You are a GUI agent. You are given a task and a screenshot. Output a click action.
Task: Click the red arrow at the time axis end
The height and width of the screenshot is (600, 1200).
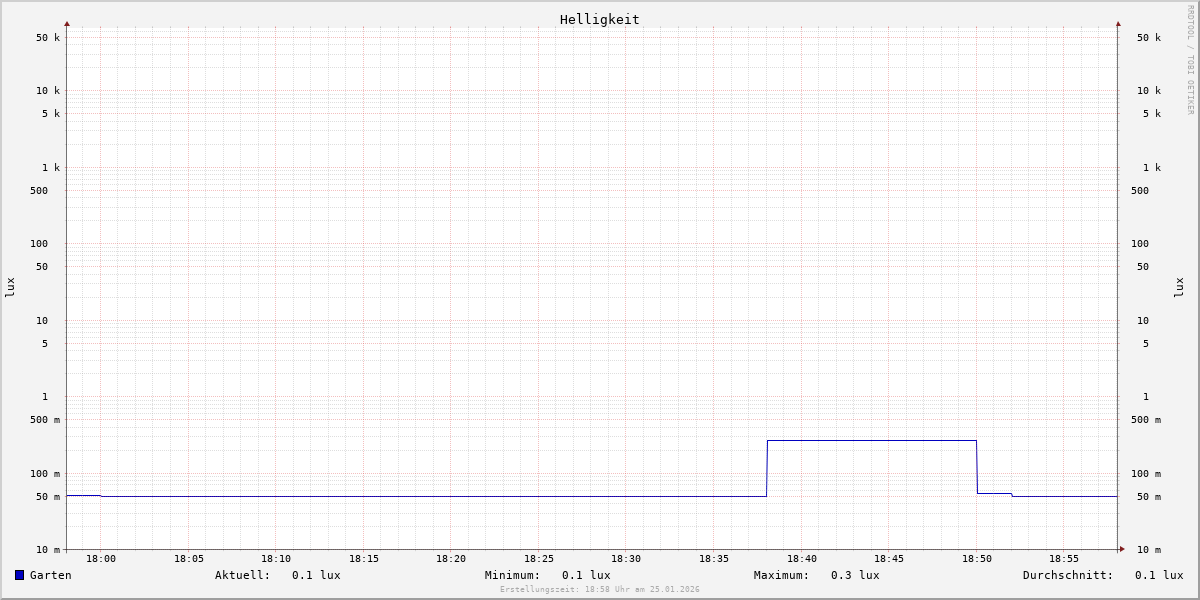[1122, 549]
